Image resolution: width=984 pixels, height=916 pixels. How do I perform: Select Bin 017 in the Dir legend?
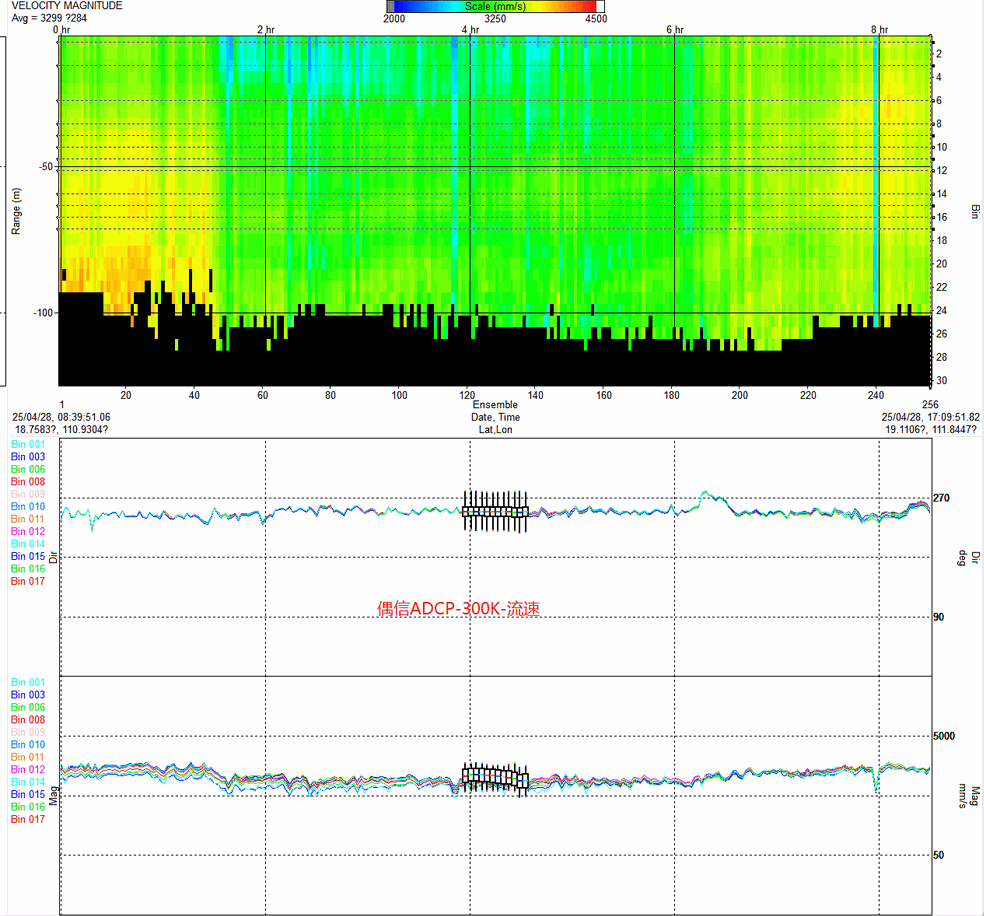28,581
